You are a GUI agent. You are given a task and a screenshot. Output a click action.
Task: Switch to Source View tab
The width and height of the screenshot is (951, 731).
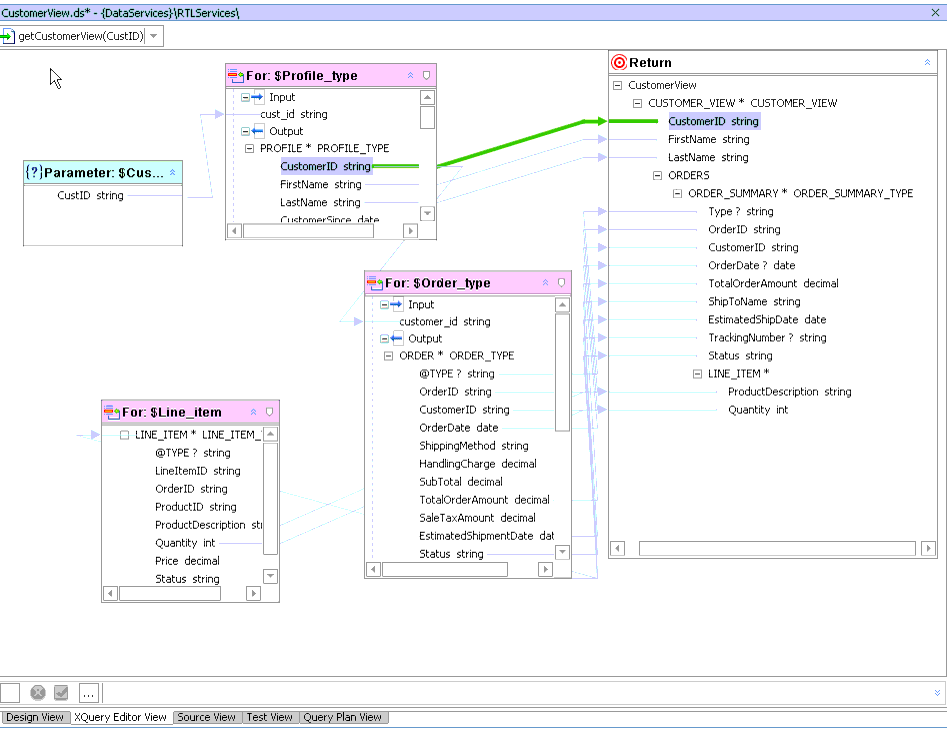point(206,718)
